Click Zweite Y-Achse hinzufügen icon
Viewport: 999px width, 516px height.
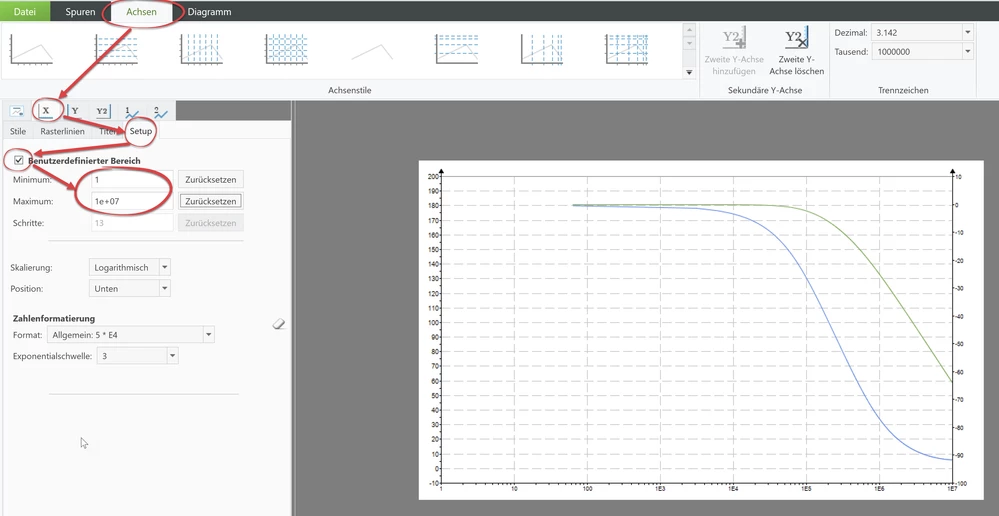(x=734, y=38)
